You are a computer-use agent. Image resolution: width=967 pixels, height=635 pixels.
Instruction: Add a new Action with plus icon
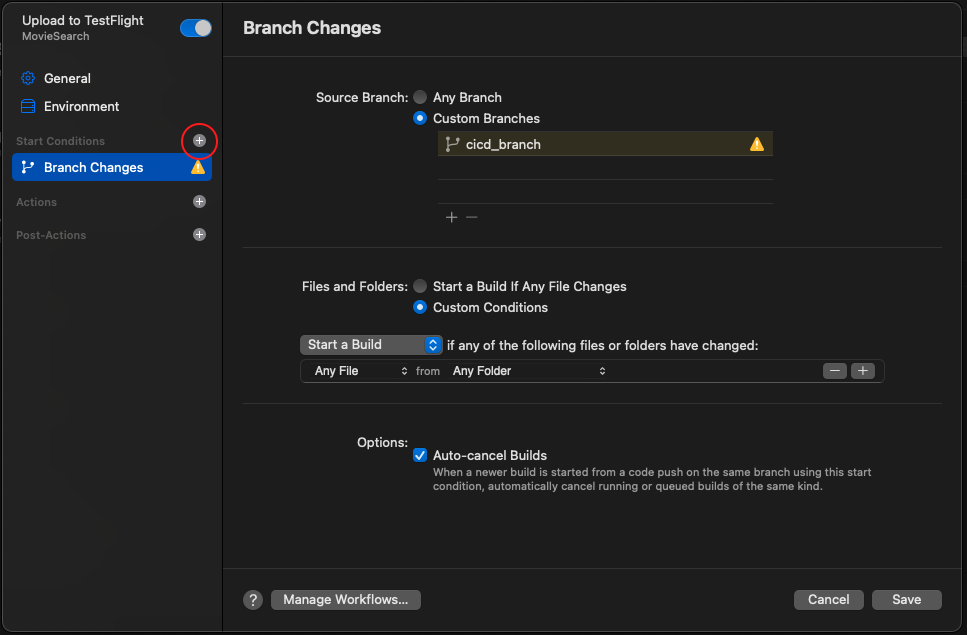point(199,202)
